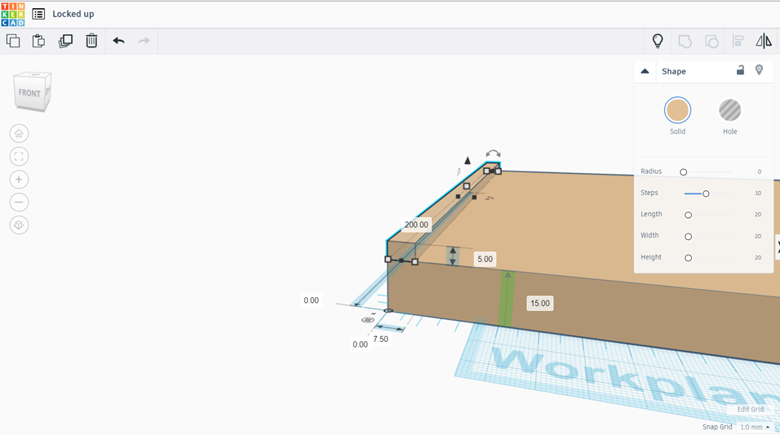Copy selected shape with Copy icon
The image size is (780, 435).
[x=13, y=41]
